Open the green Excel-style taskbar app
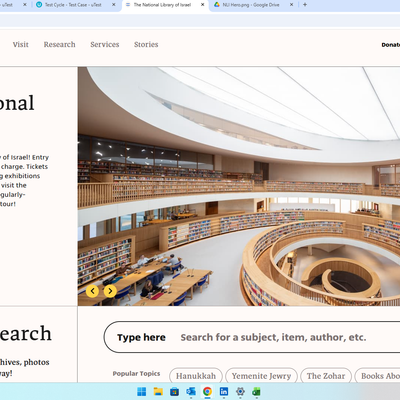The height and width of the screenshot is (400, 400). coord(256,392)
